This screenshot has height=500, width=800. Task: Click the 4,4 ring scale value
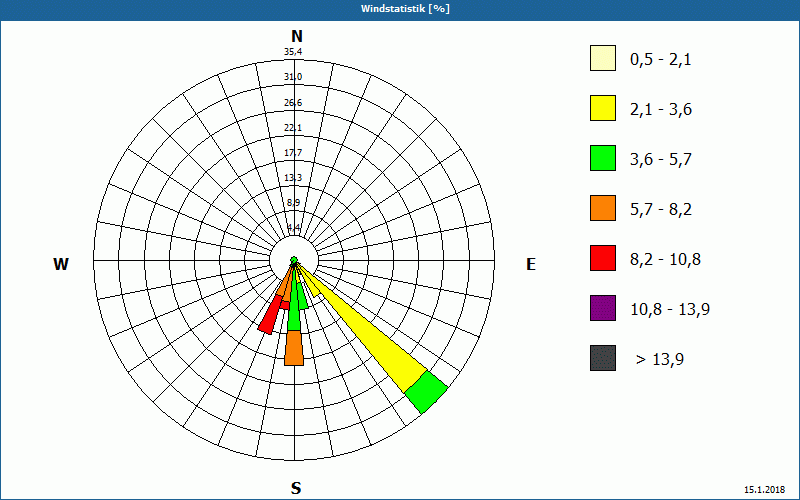coord(294,227)
